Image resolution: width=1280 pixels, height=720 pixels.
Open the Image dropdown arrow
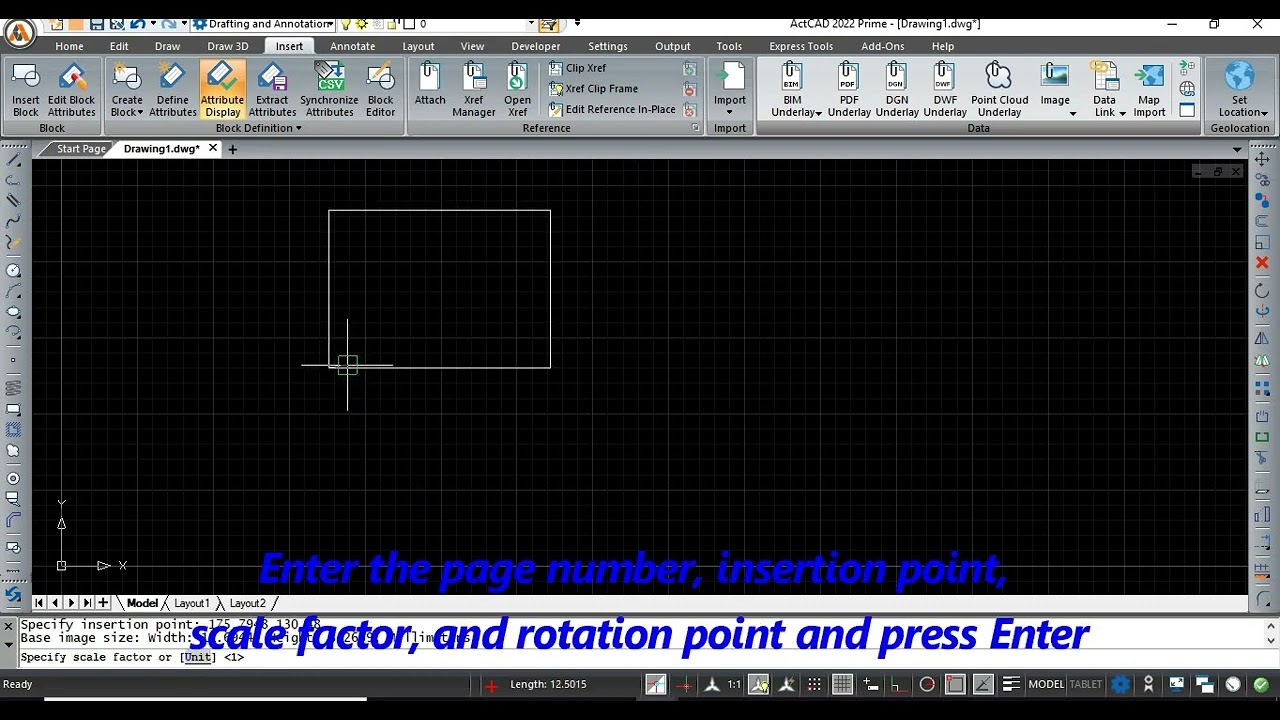point(1073,113)
